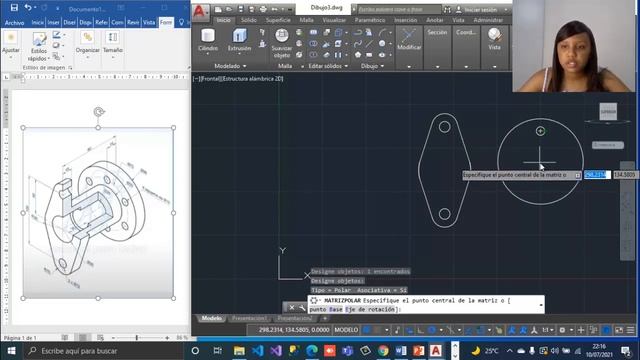Click the rotation handle above the picture
The width and height of the screenshot is (640, 360).
[x=98, y=111]
